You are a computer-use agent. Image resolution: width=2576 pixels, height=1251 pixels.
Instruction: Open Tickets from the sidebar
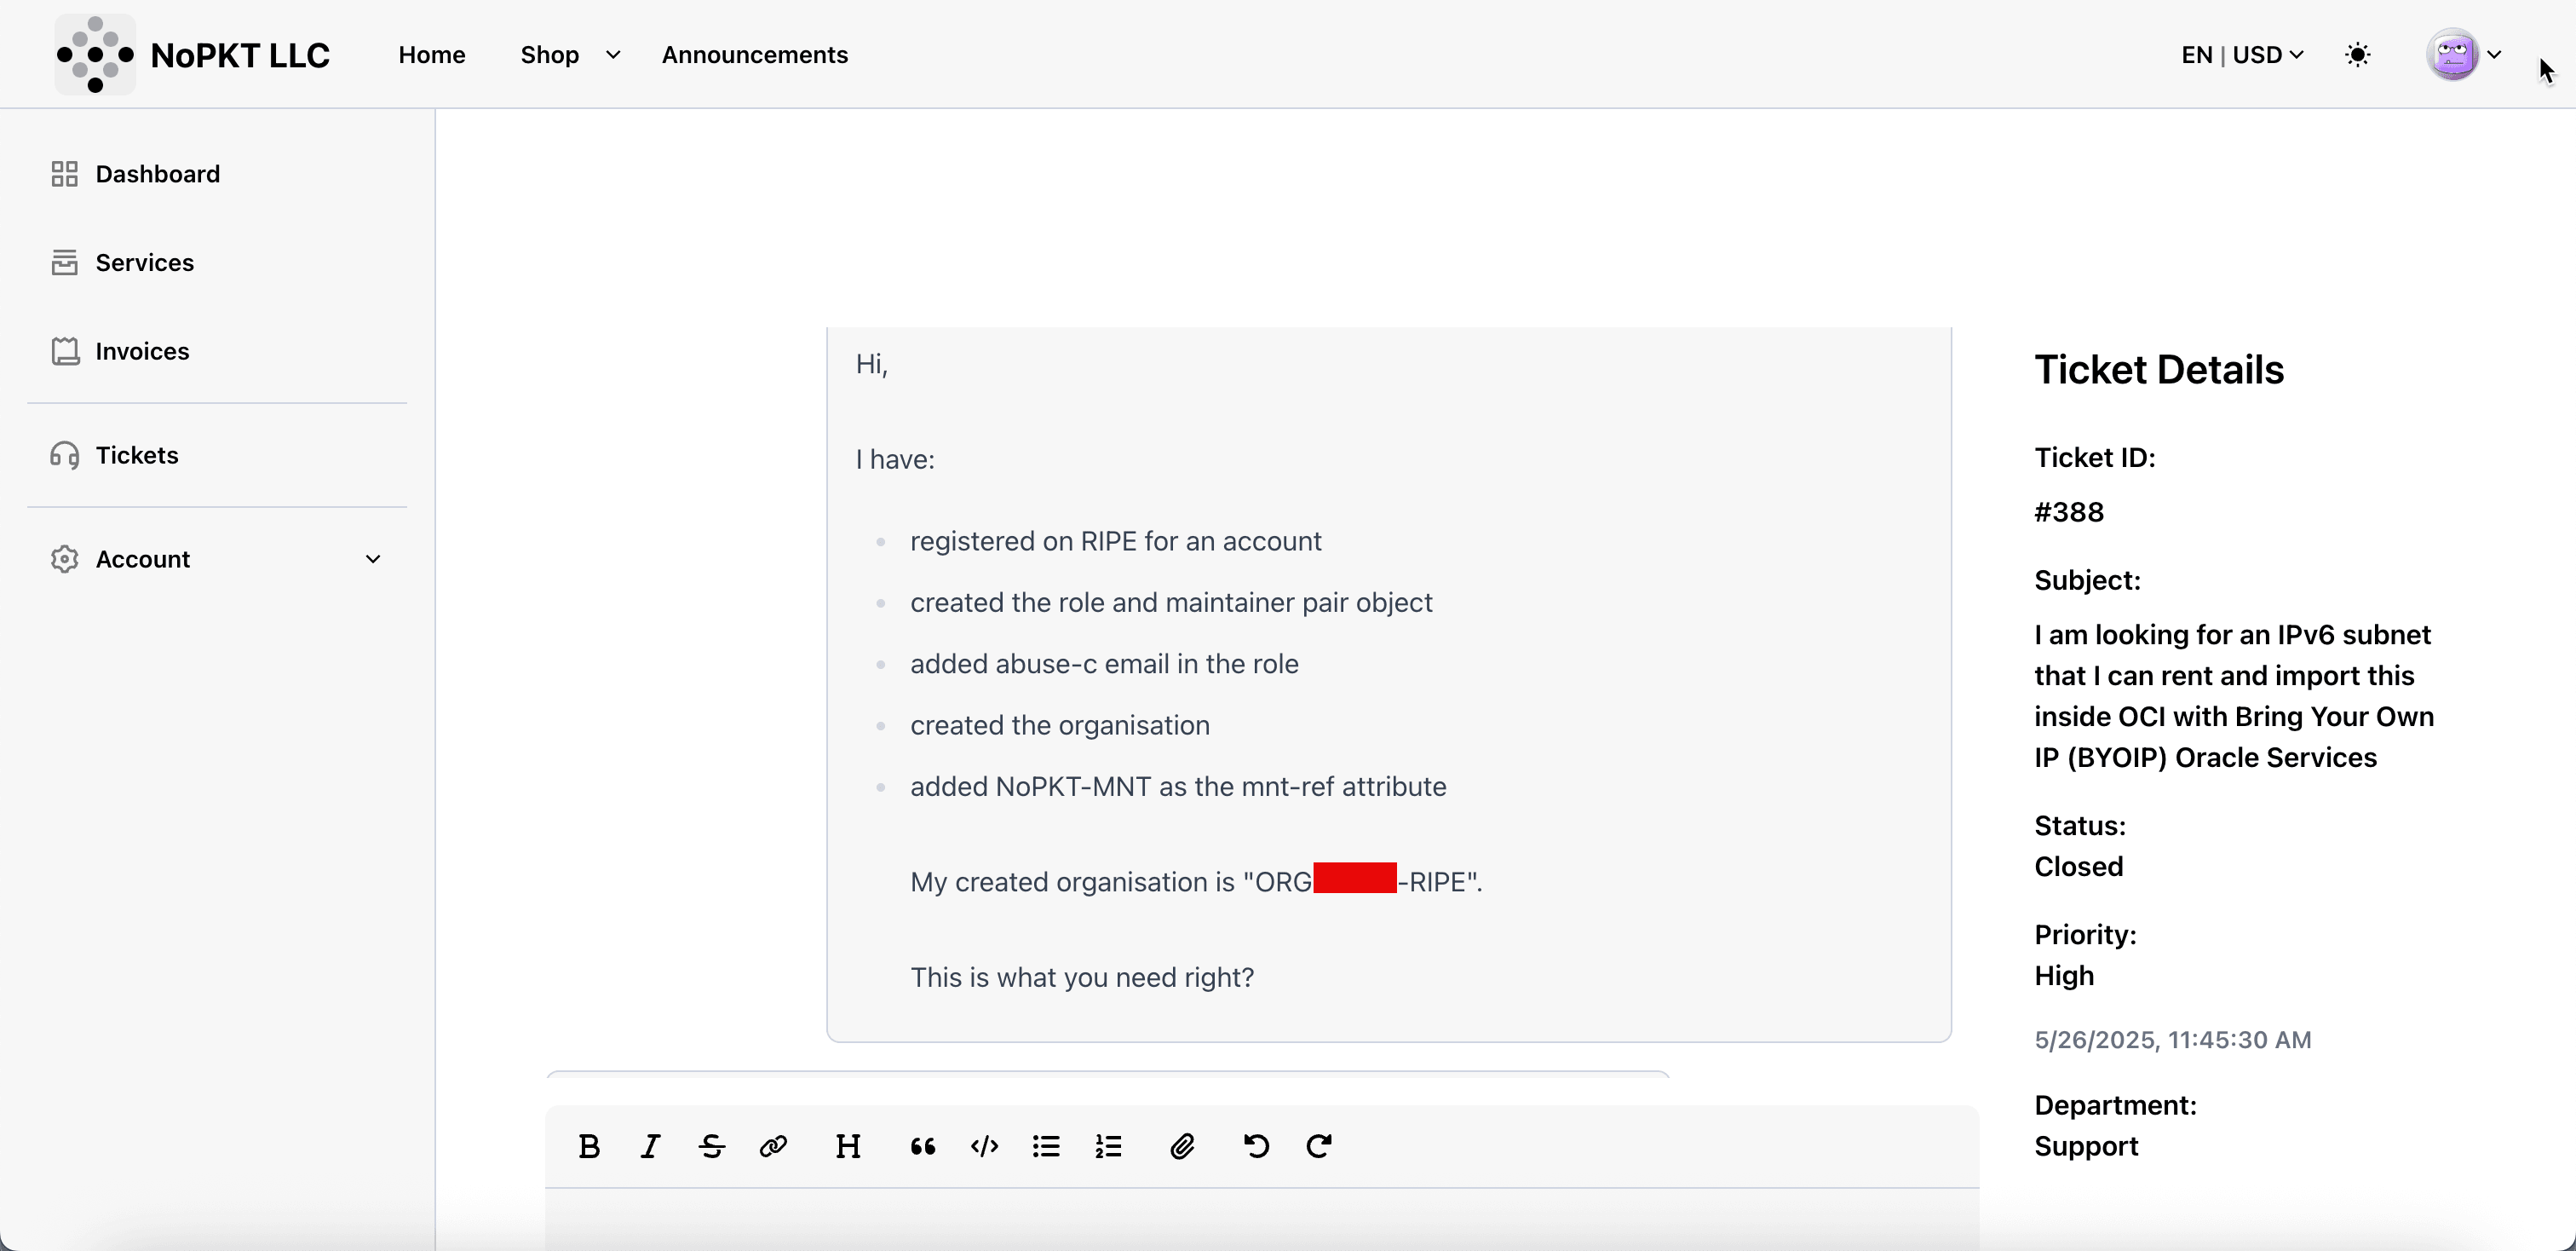pyautogui.click(x=137, y=455)
